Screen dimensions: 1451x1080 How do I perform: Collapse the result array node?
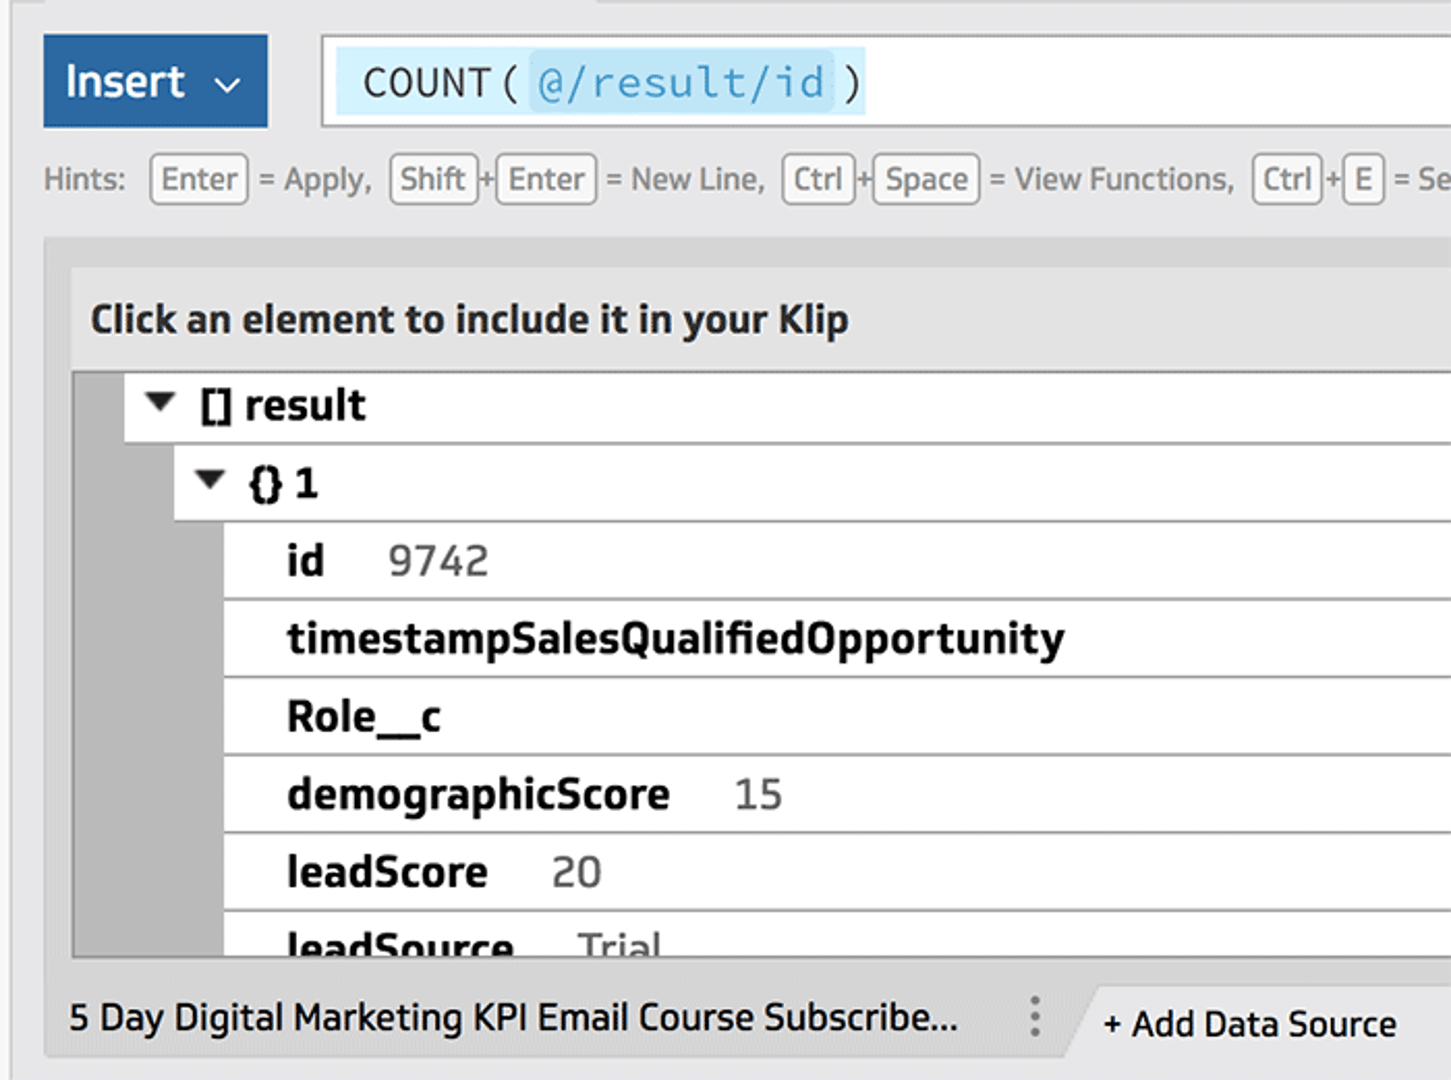click(160, 402)
